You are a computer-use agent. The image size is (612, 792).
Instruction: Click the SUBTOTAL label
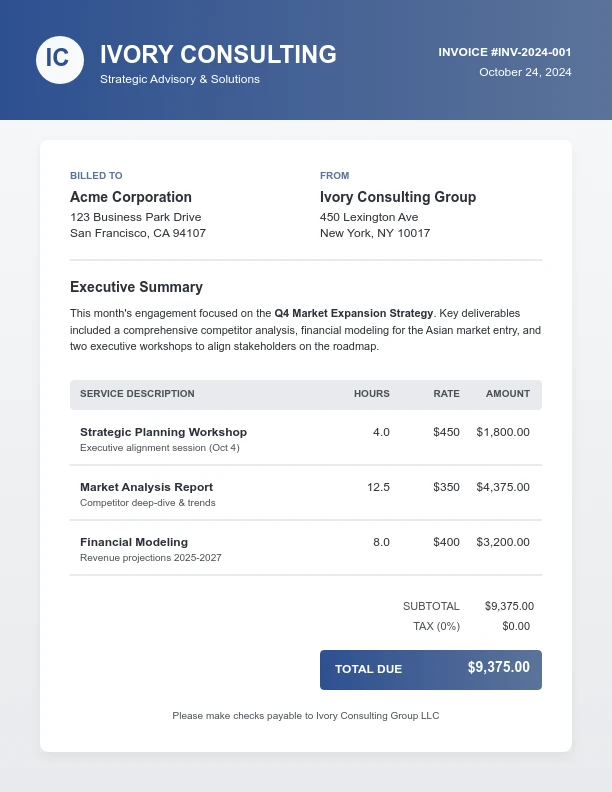431,606
